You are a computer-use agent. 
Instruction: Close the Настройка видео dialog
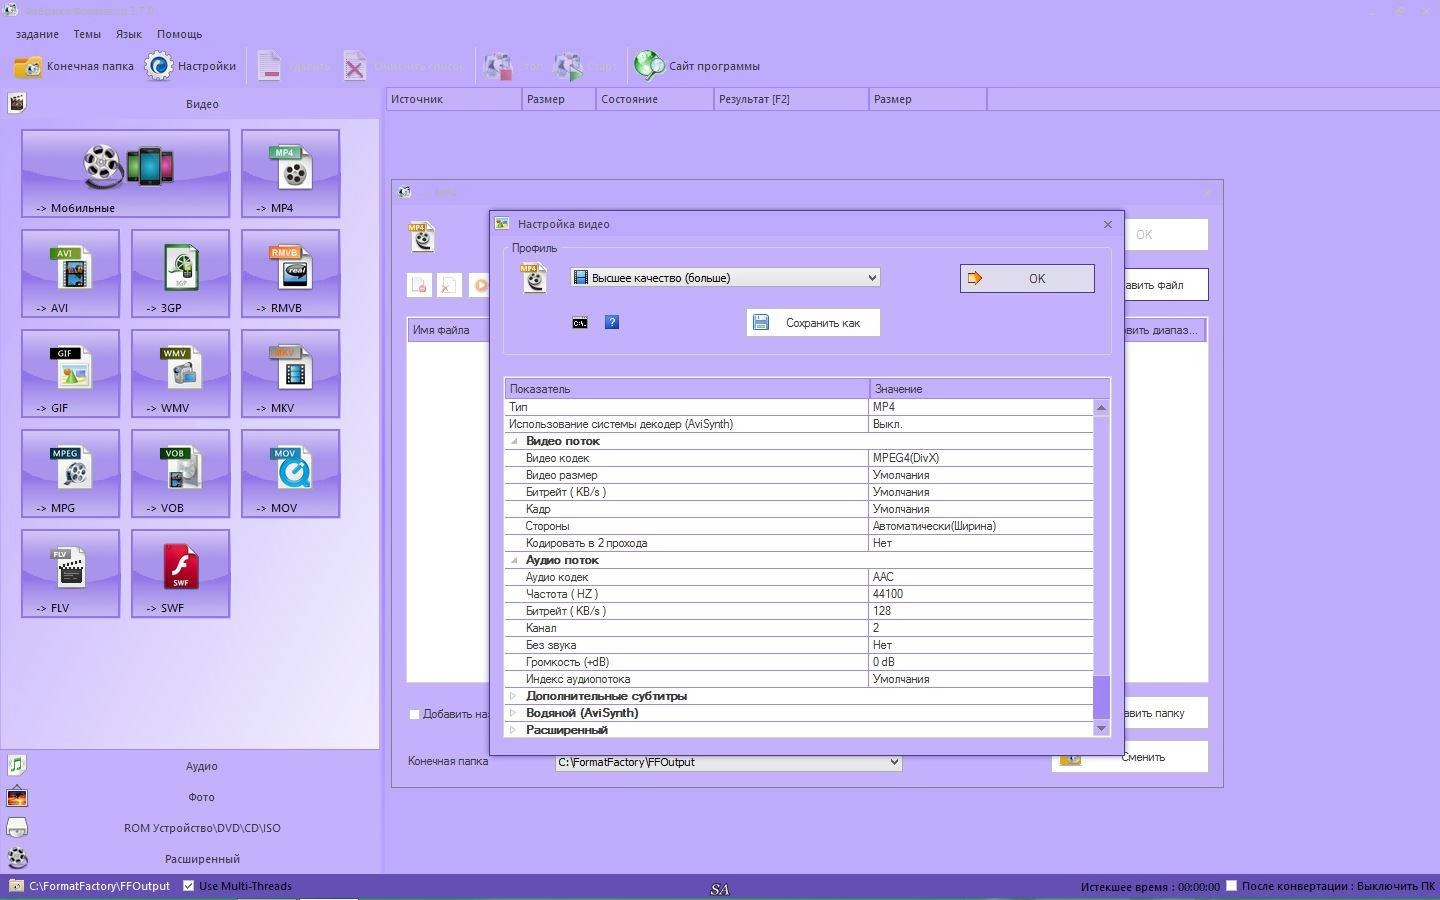(1107, 224)
